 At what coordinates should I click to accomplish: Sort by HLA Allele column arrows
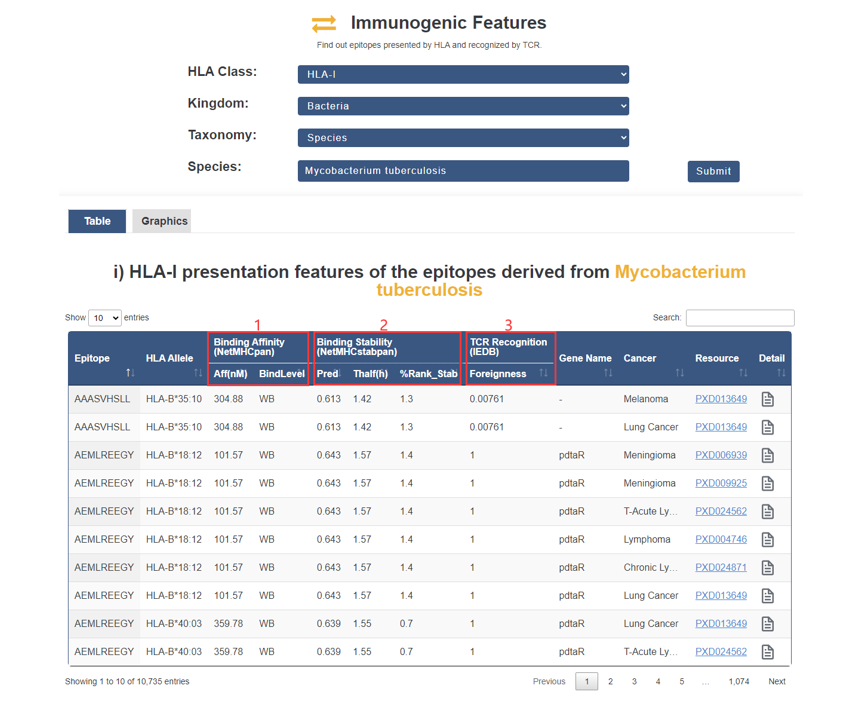point(198,373)
